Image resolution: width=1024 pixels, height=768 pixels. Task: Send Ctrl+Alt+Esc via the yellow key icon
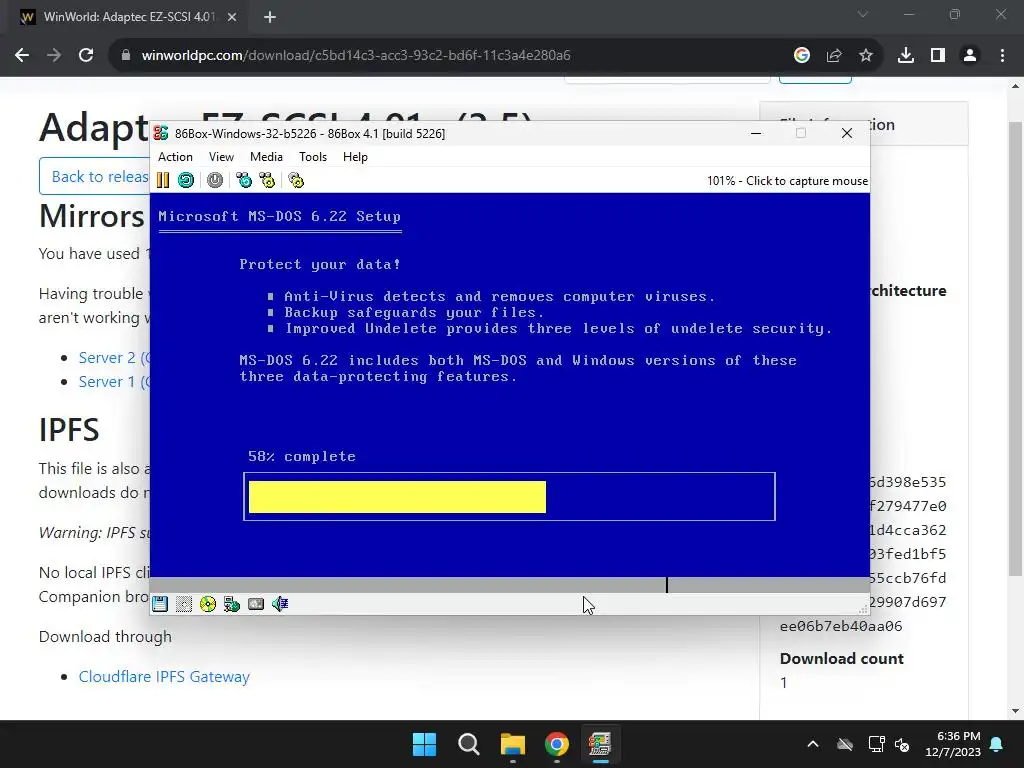tap(267, 180)
